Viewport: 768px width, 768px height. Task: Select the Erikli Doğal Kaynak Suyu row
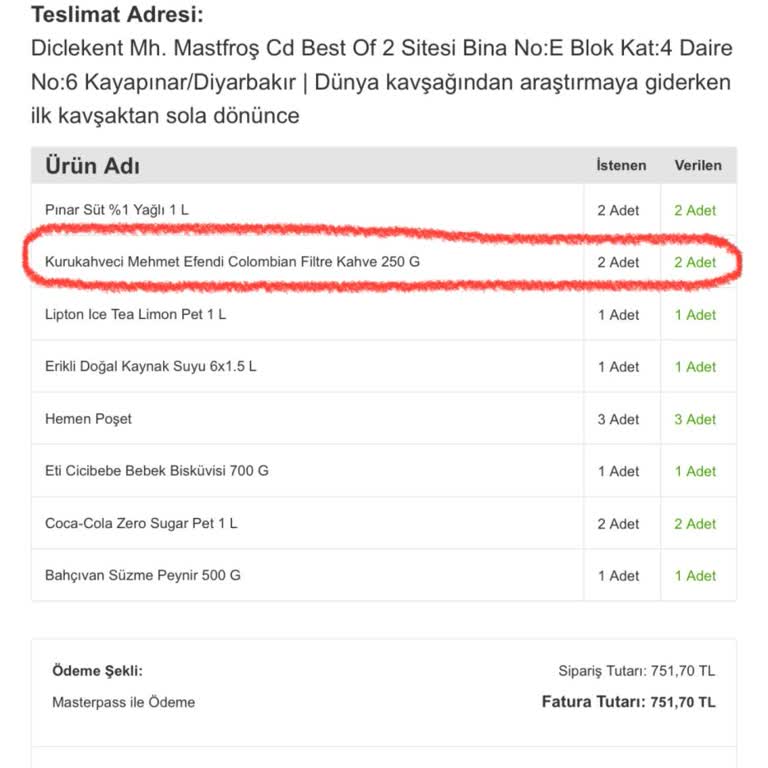point(384,366)
